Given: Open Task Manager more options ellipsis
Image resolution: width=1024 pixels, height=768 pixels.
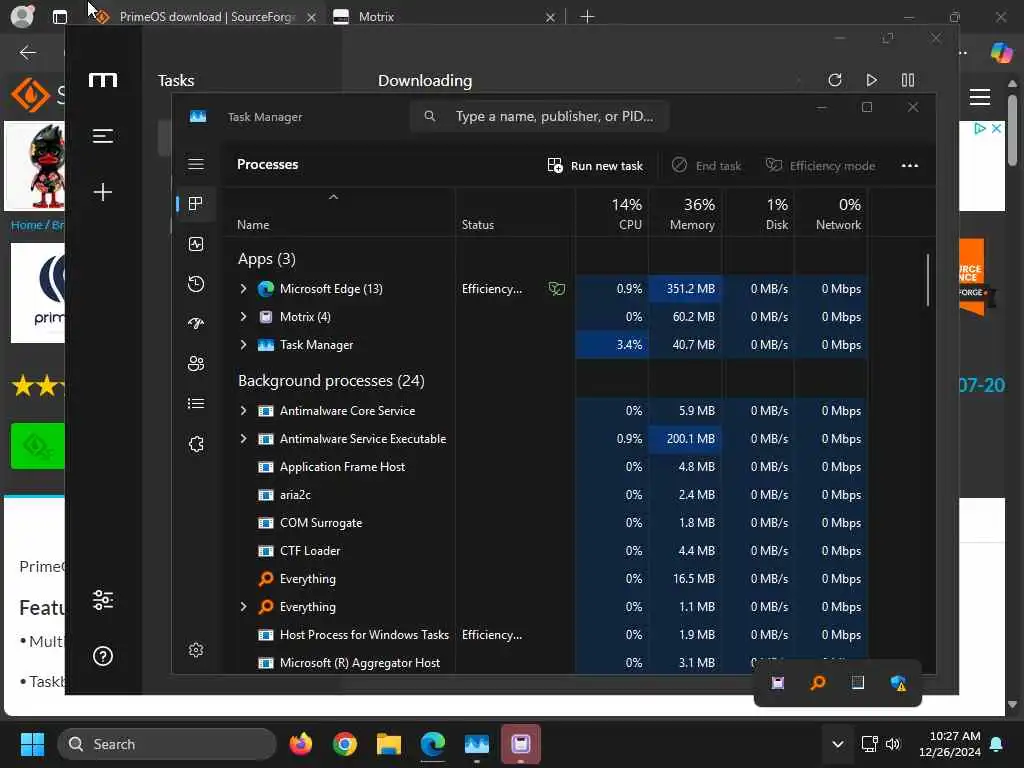Looking at the screenshot, I should tap(910, 166).
